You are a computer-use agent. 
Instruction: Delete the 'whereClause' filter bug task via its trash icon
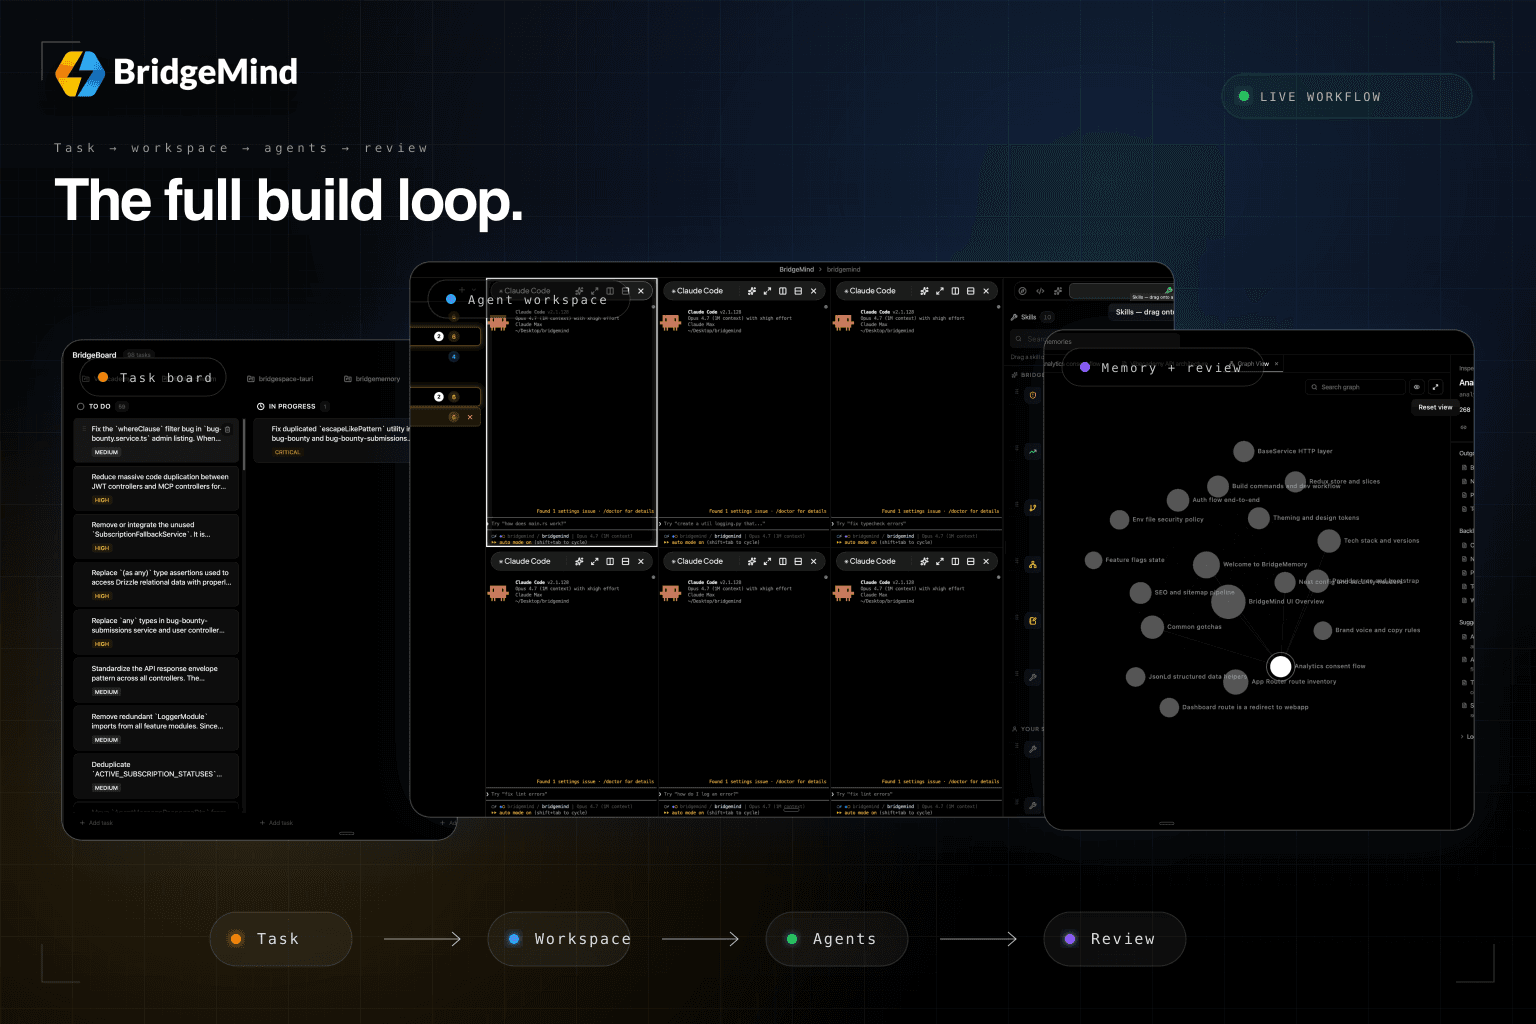click(228, 429)
